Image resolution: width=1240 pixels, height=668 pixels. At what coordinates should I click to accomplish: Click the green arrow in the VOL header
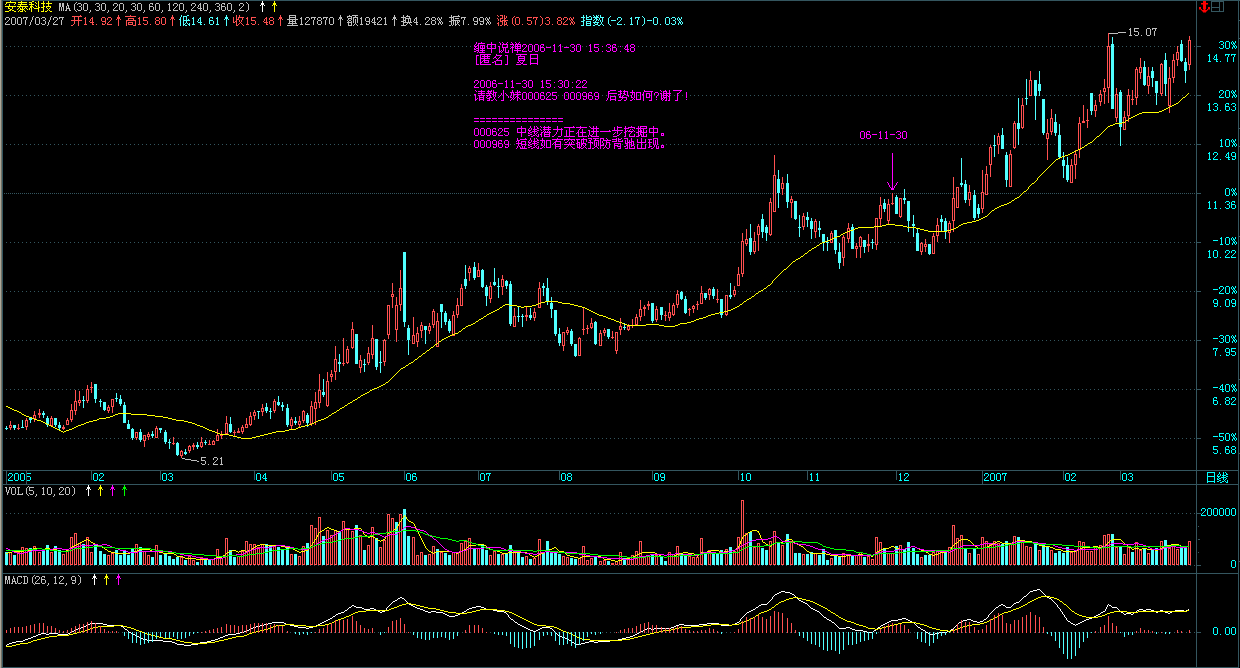point(124,491)
